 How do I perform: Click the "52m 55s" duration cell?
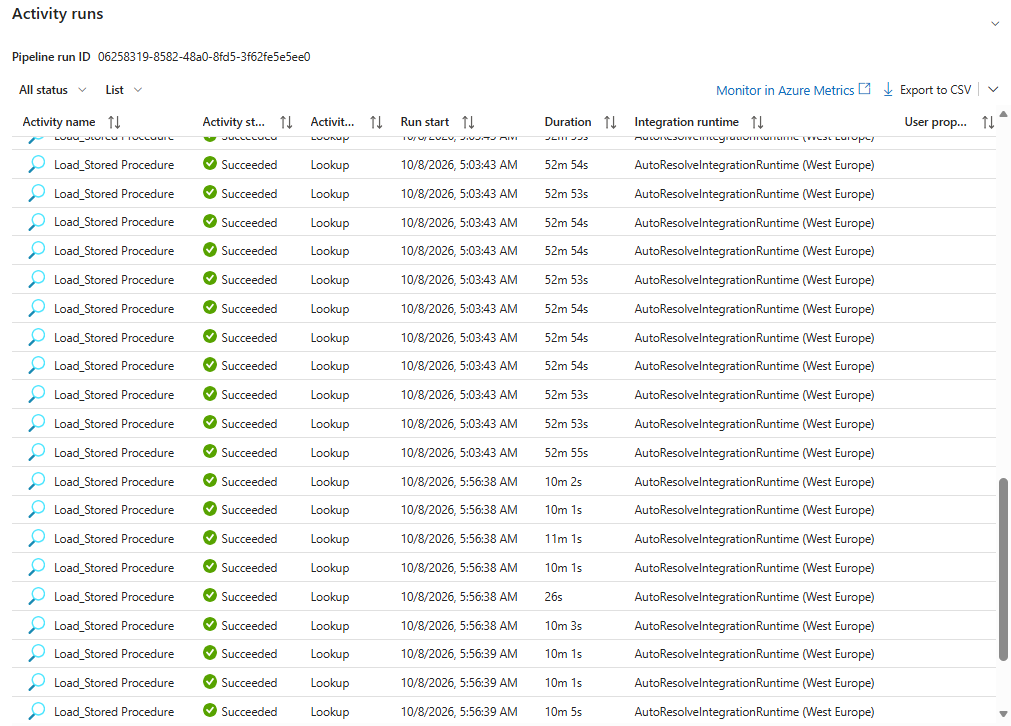click(566, 453)
